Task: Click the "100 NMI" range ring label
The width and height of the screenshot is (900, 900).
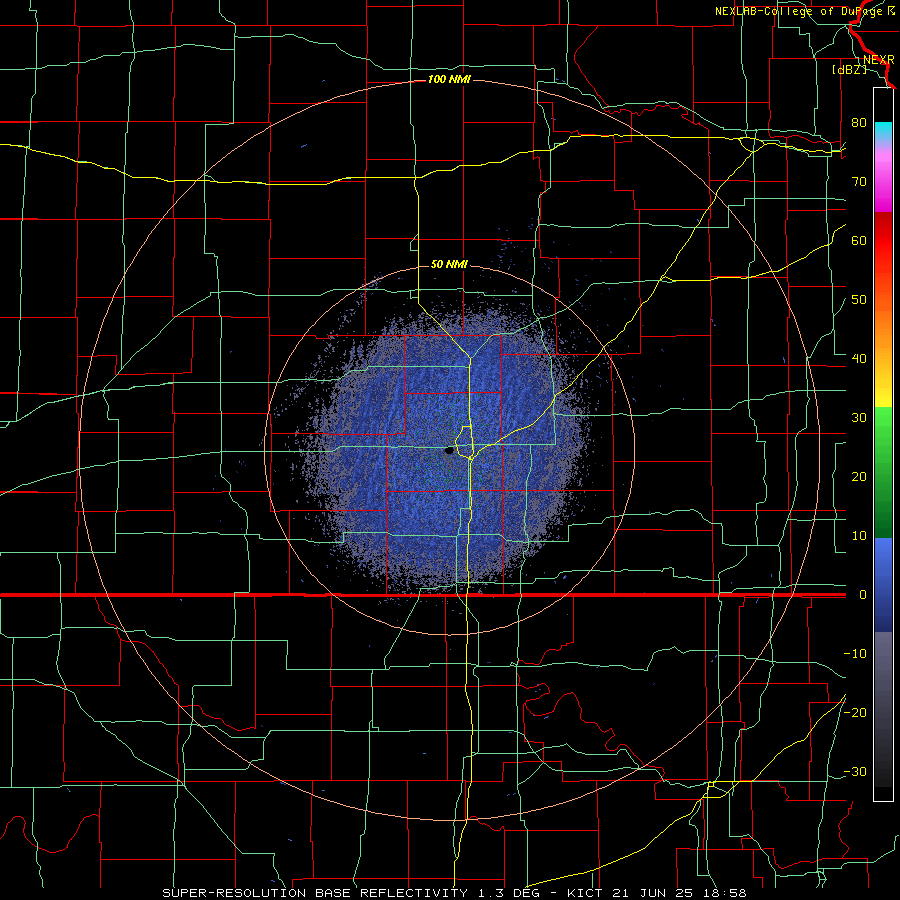Action: 449,79
